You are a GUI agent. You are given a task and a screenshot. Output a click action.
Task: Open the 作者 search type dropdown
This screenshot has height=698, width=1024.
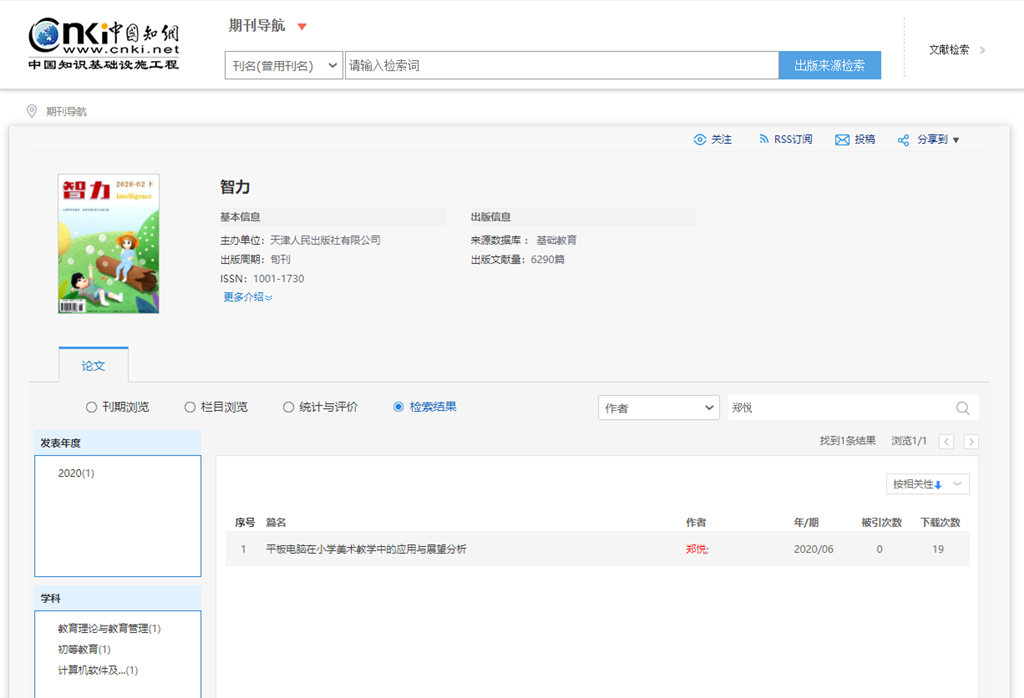pyautogui.click(x=659, y=408)
